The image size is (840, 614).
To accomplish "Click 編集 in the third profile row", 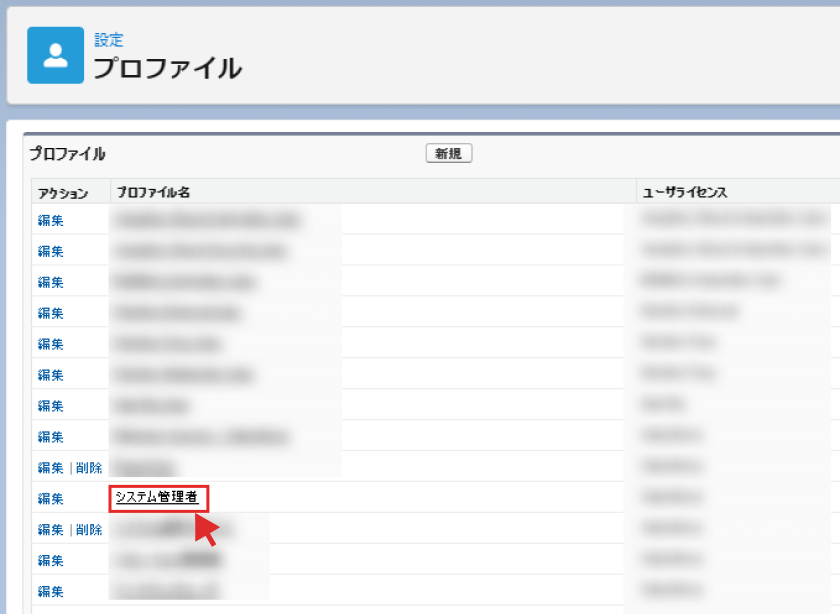I will [x=50, y=282].
